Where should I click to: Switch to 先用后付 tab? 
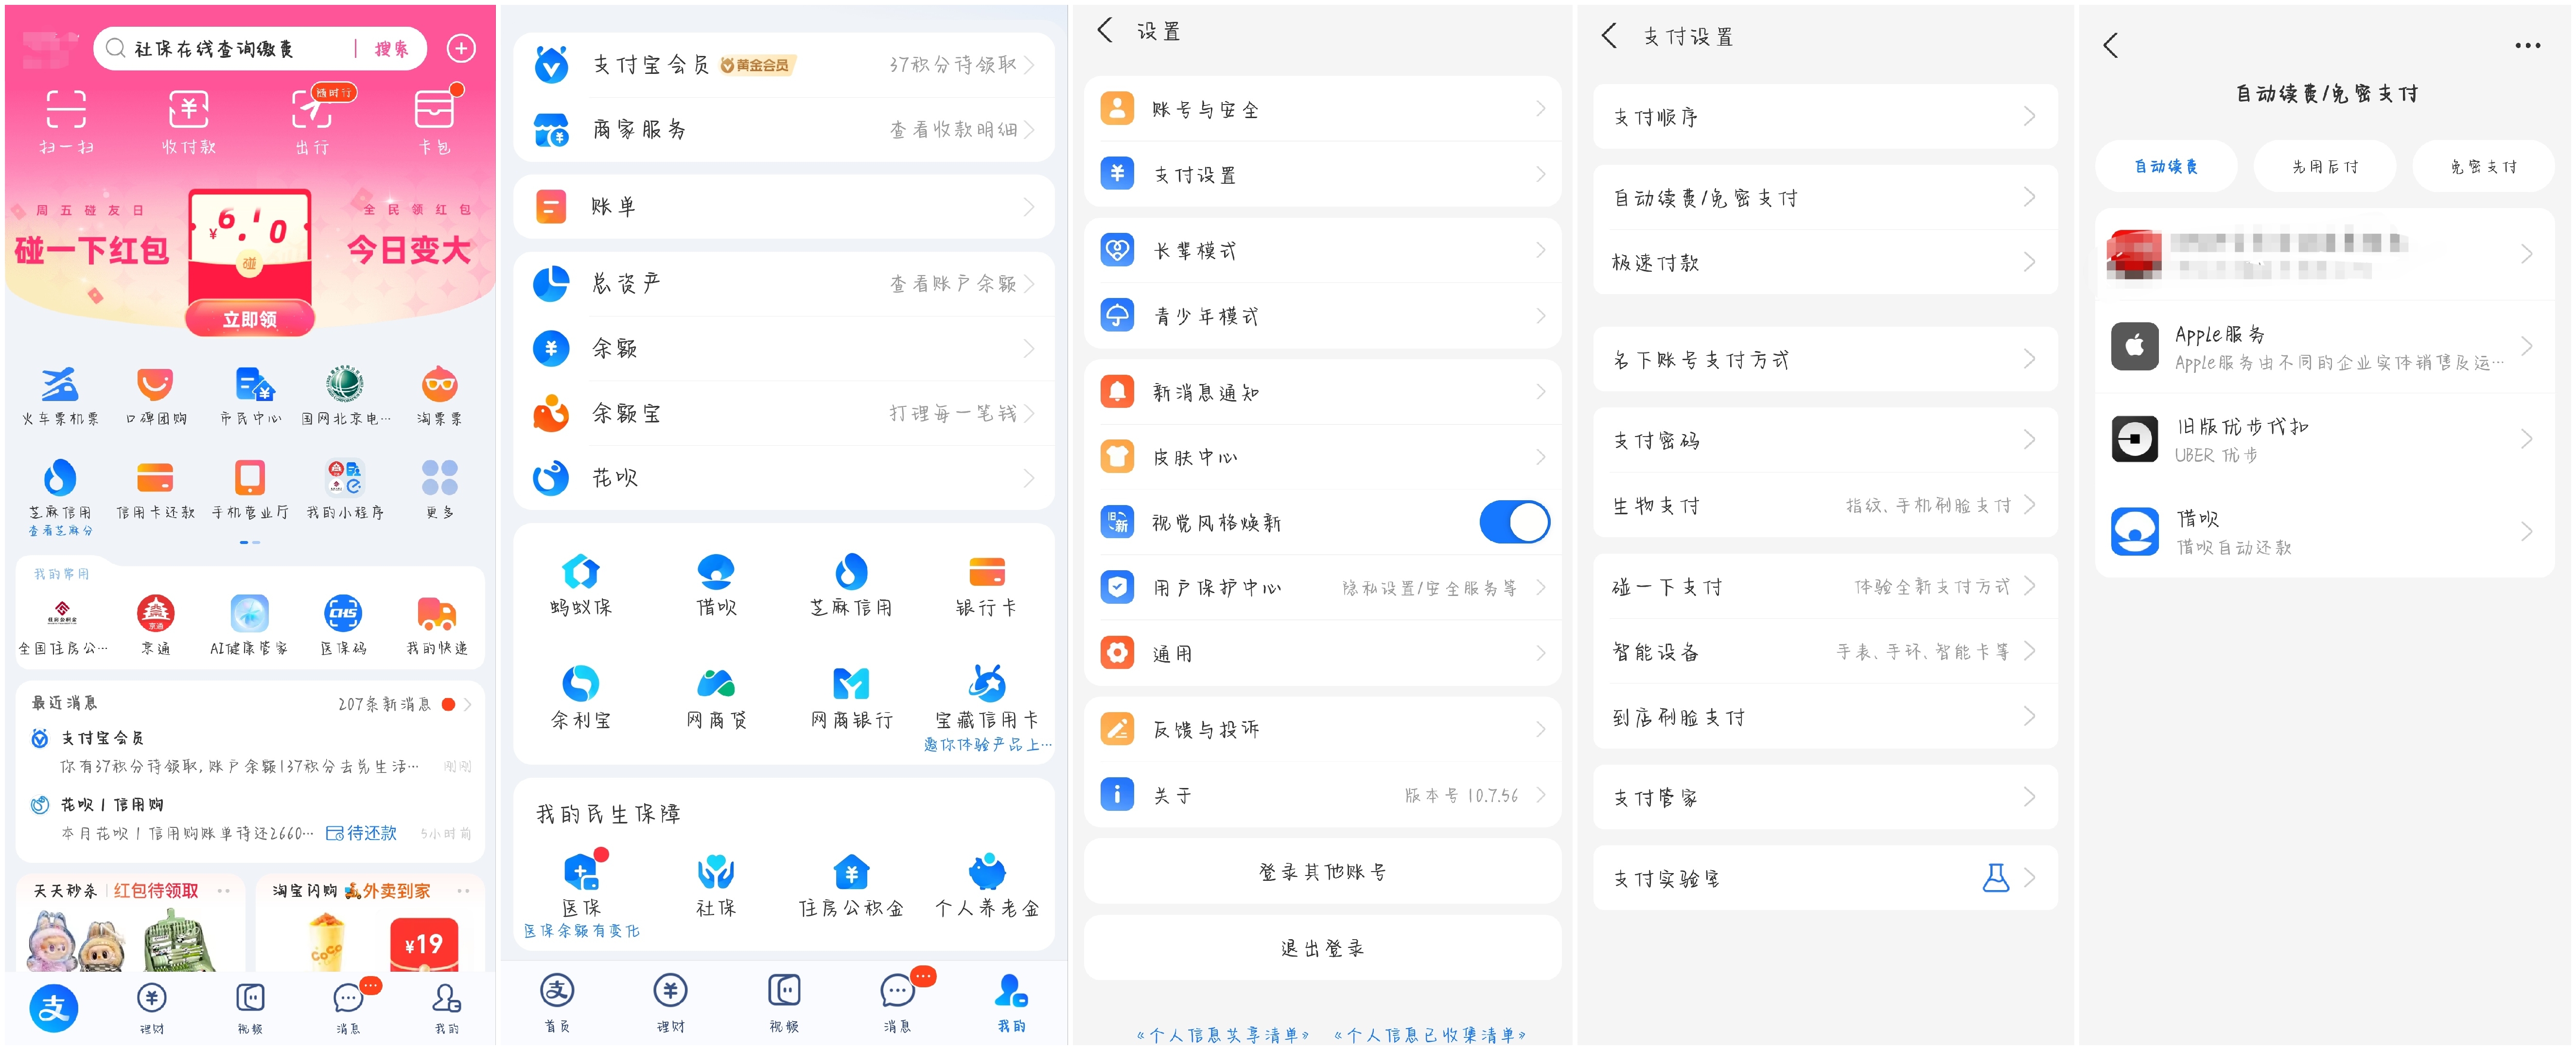(2325, 166)
